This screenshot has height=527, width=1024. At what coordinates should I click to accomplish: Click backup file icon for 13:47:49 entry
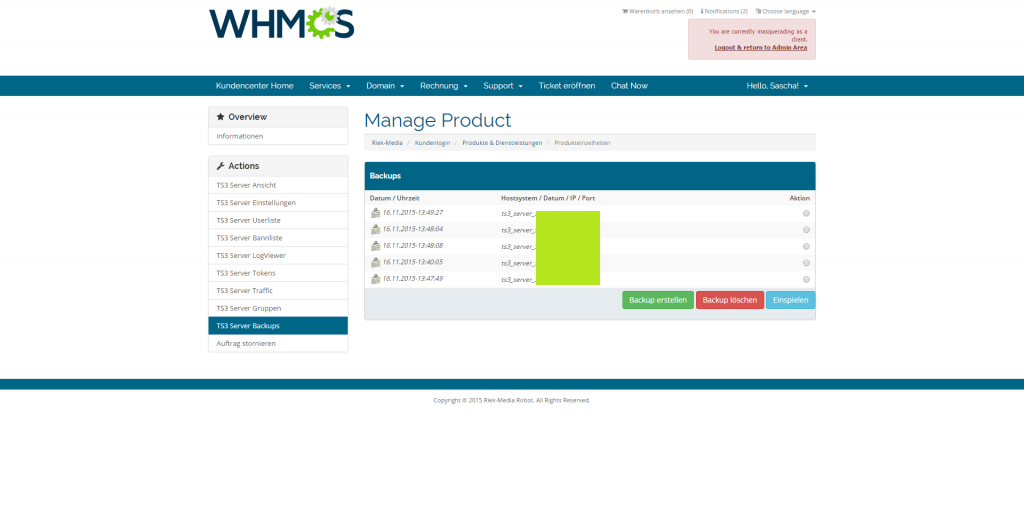(x=375, y=279)
